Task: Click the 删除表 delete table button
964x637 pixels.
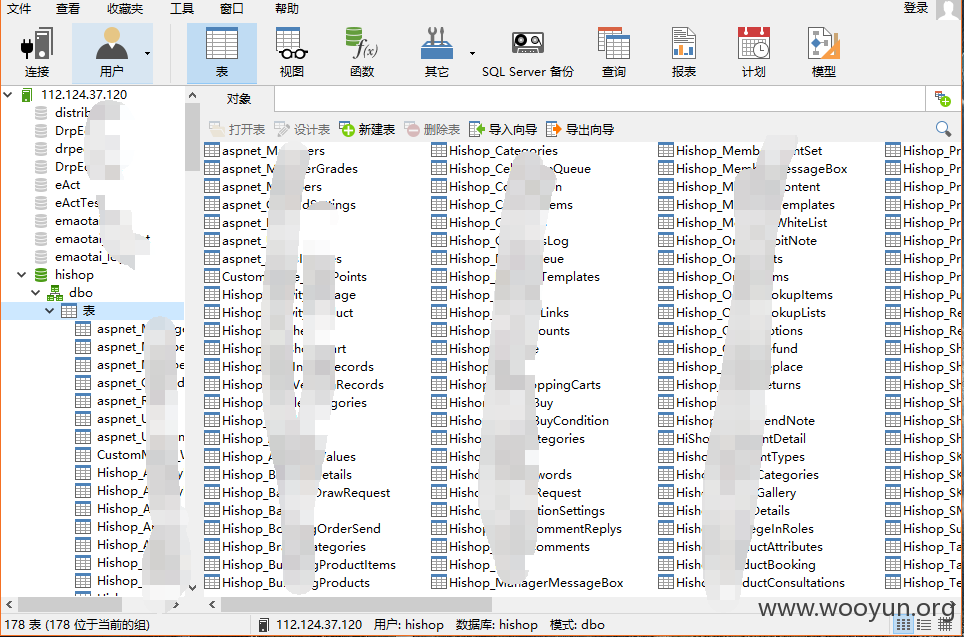Action: [432, 129]
